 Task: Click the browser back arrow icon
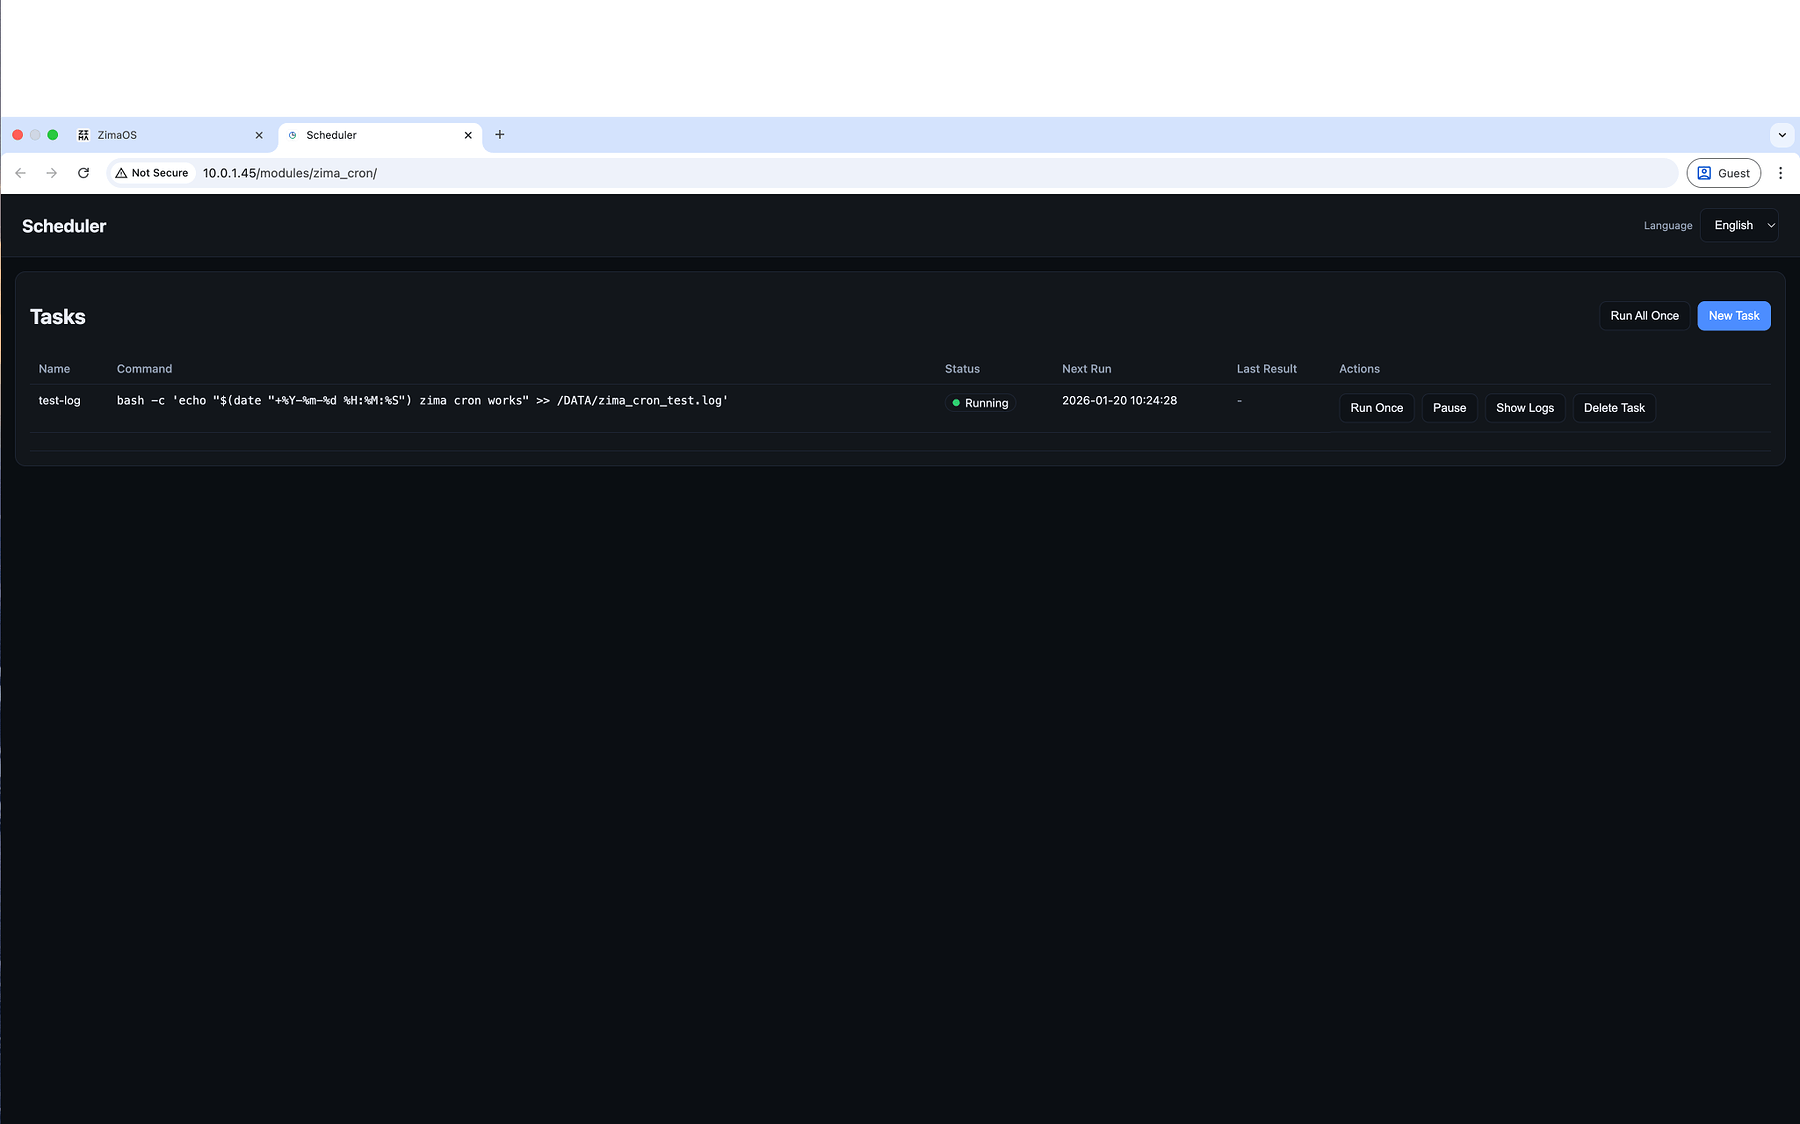(20, 173)
